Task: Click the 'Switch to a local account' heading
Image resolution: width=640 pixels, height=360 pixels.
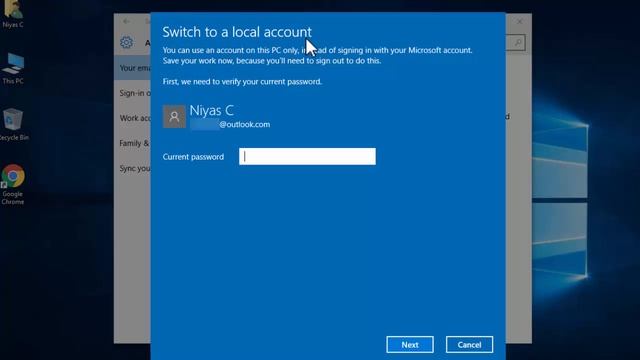Action: (237, 32)
